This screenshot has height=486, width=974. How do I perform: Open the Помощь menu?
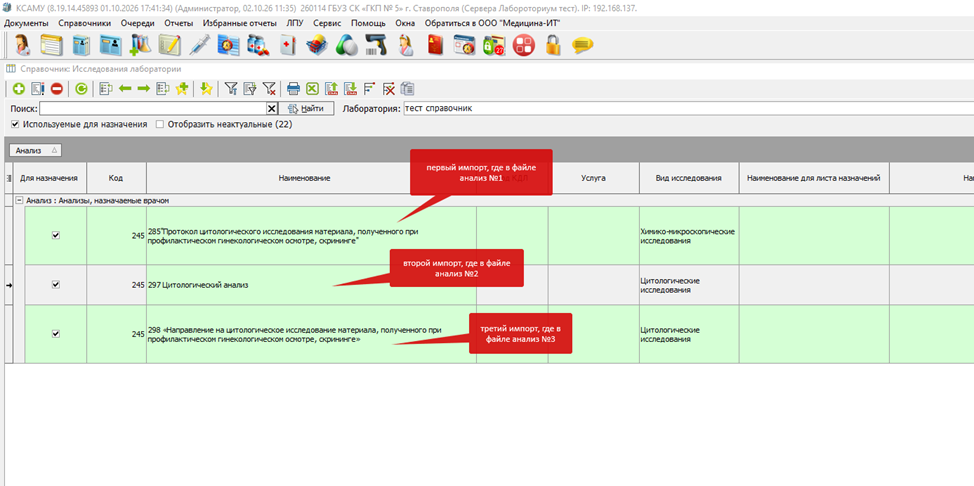(x=368, y=23)
